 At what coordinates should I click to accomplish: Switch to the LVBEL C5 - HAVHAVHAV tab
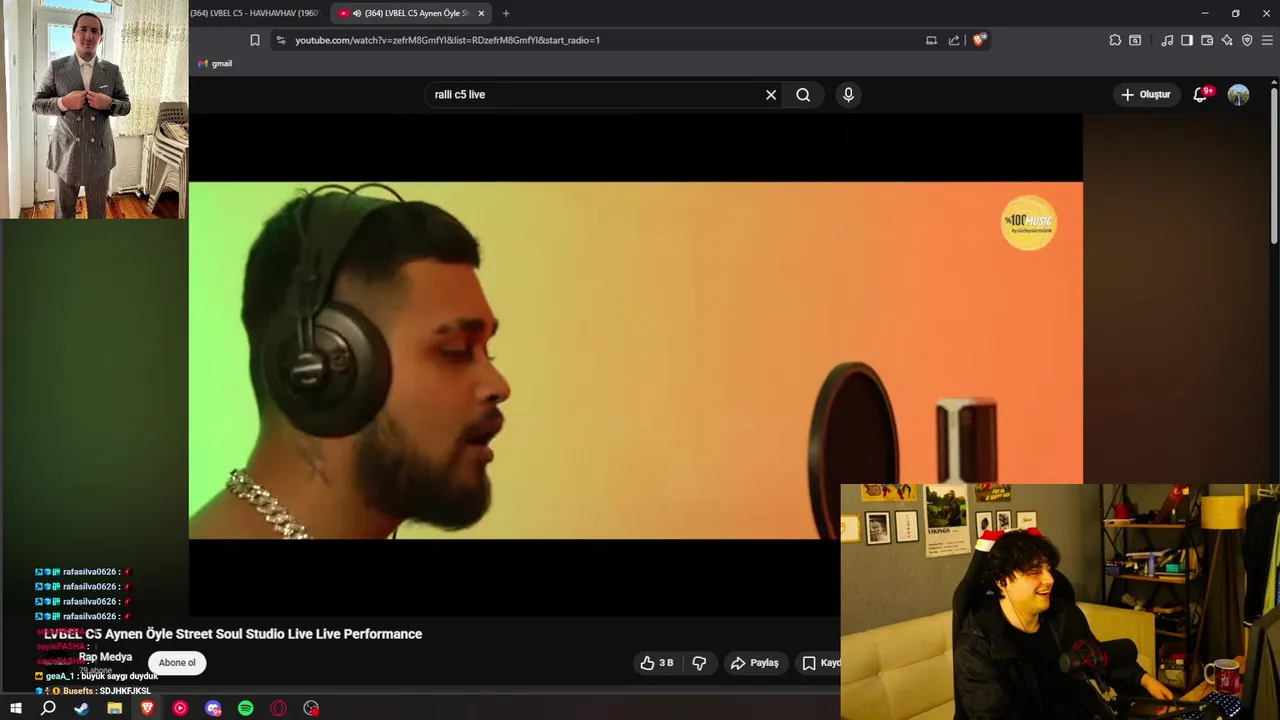tap(257, 13)
